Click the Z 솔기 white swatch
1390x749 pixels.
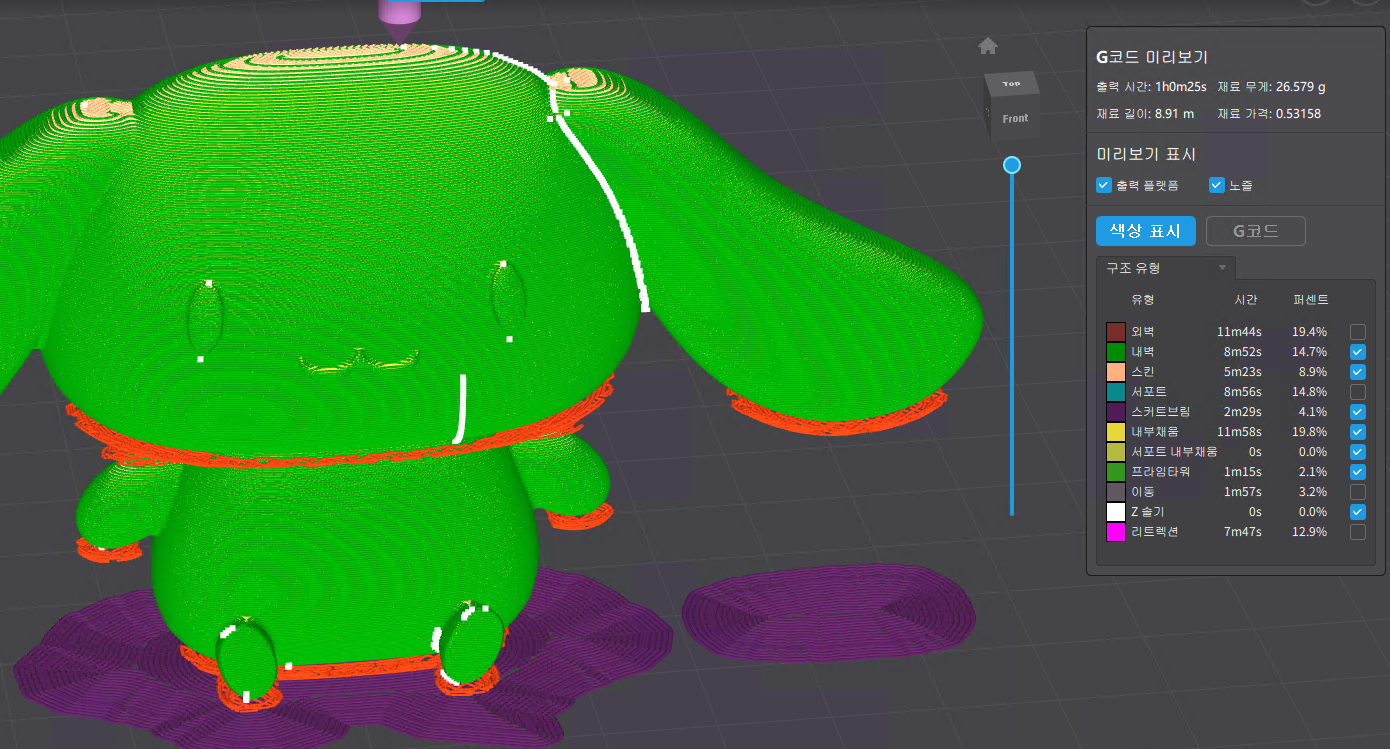point(1116,512)
